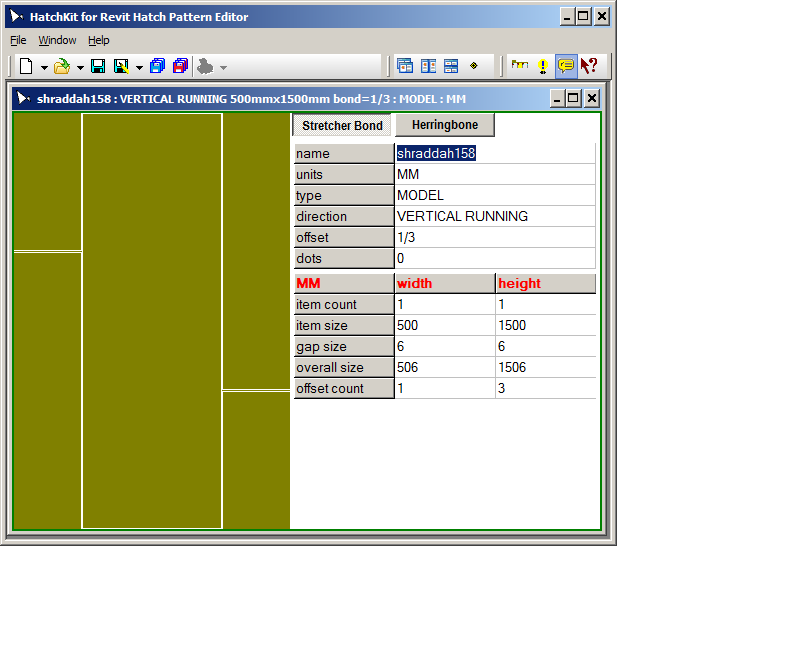Click the red MM header cell
This screenshot has width=806, height=667.
(x=344, y=283)
